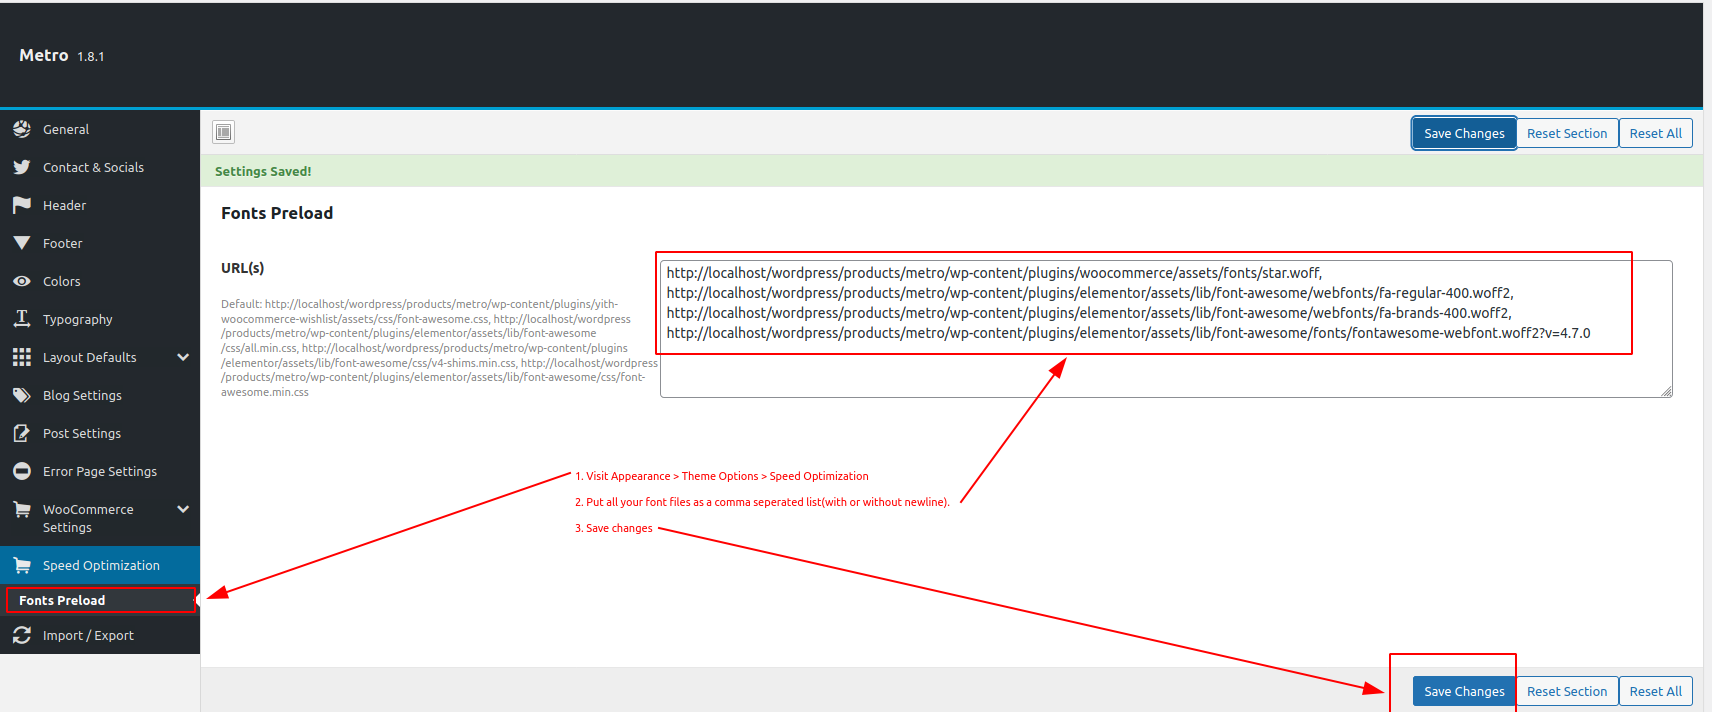Select Speed Optimization menu item
The image size is (1712, 712).
point(100,565)
